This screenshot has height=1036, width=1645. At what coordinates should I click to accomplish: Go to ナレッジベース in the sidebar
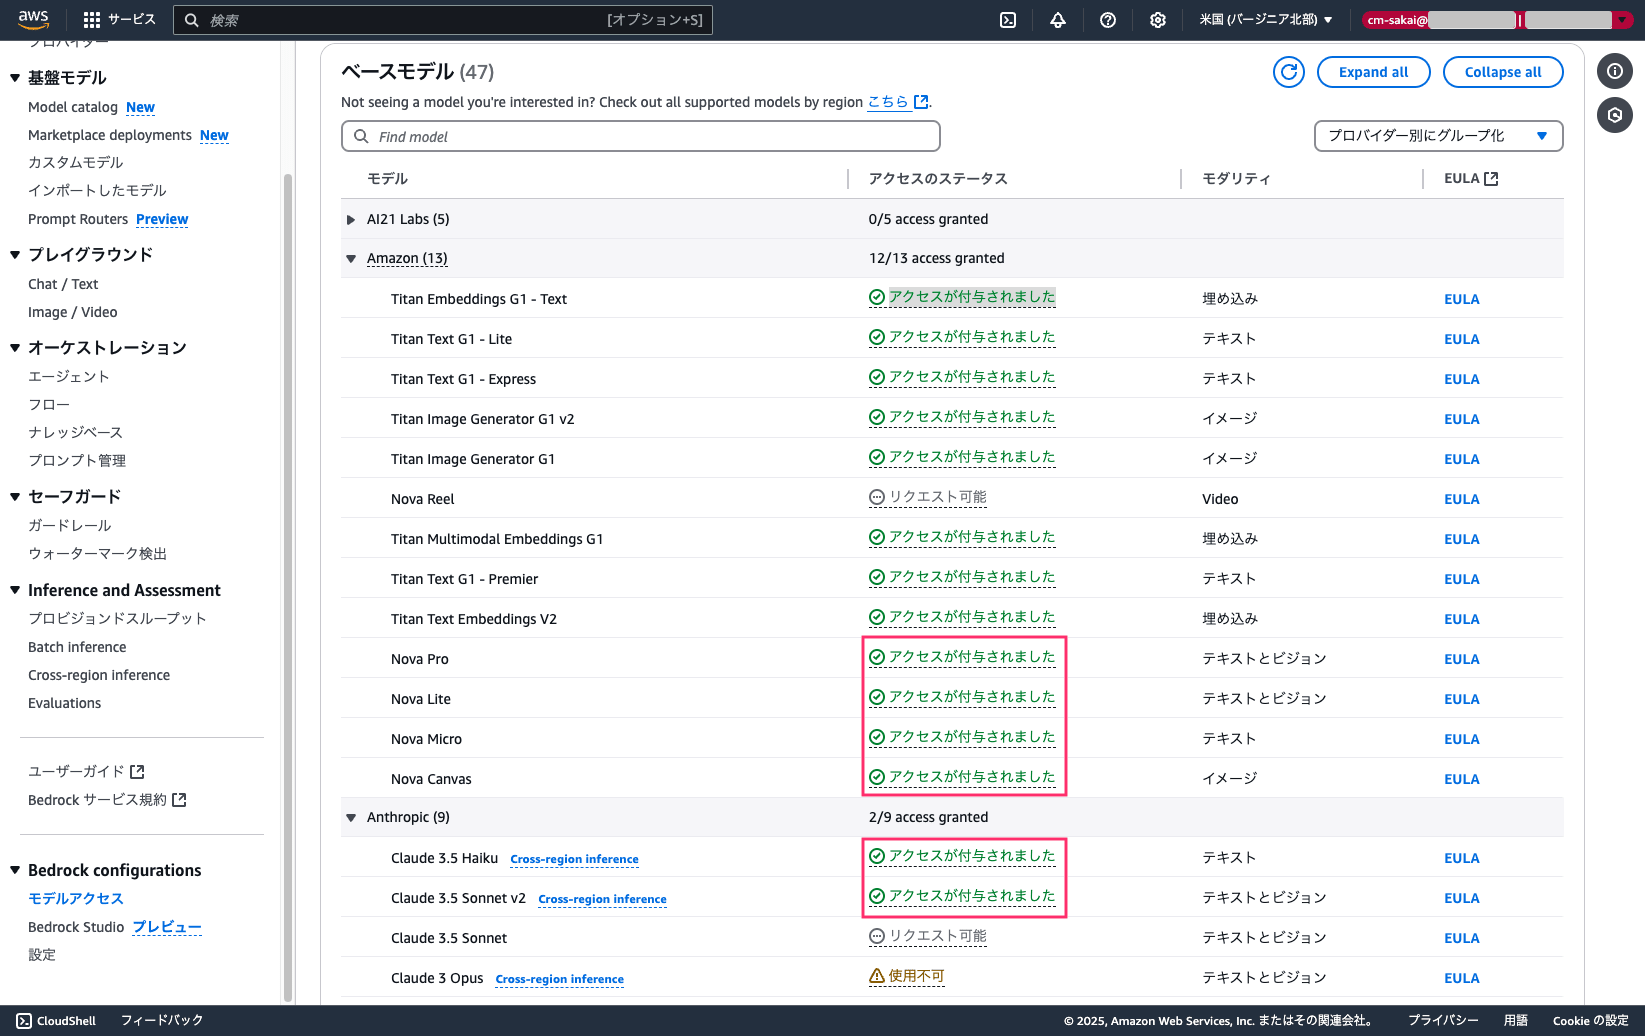click(x=75, y=432)
